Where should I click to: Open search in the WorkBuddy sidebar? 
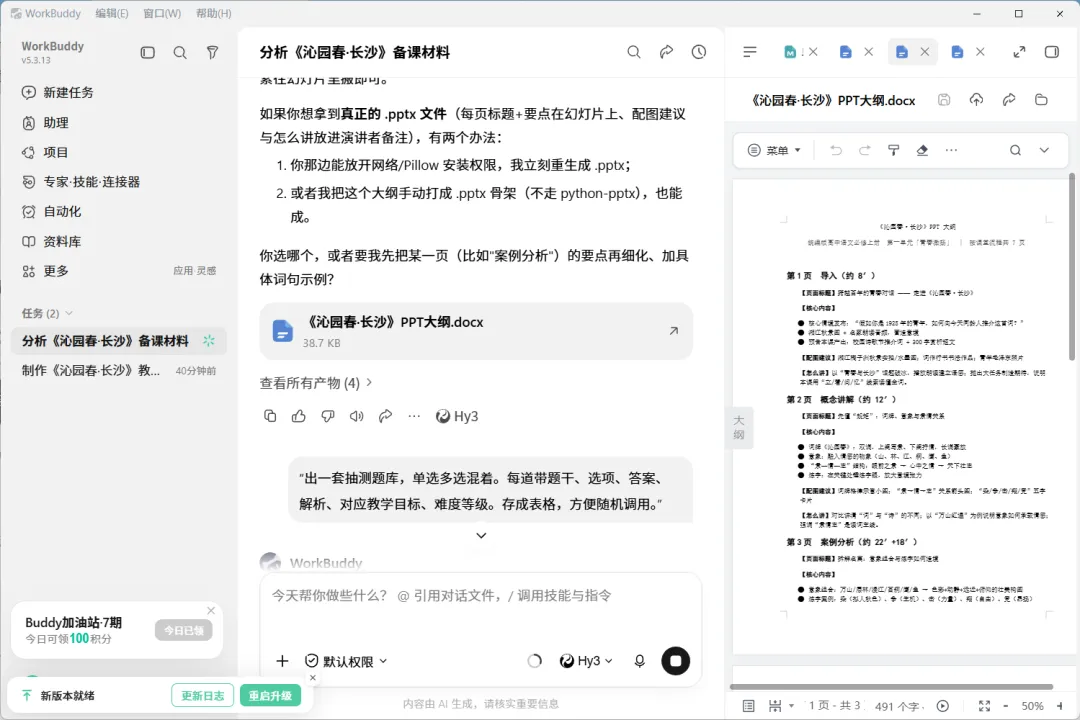pos(180,52)
